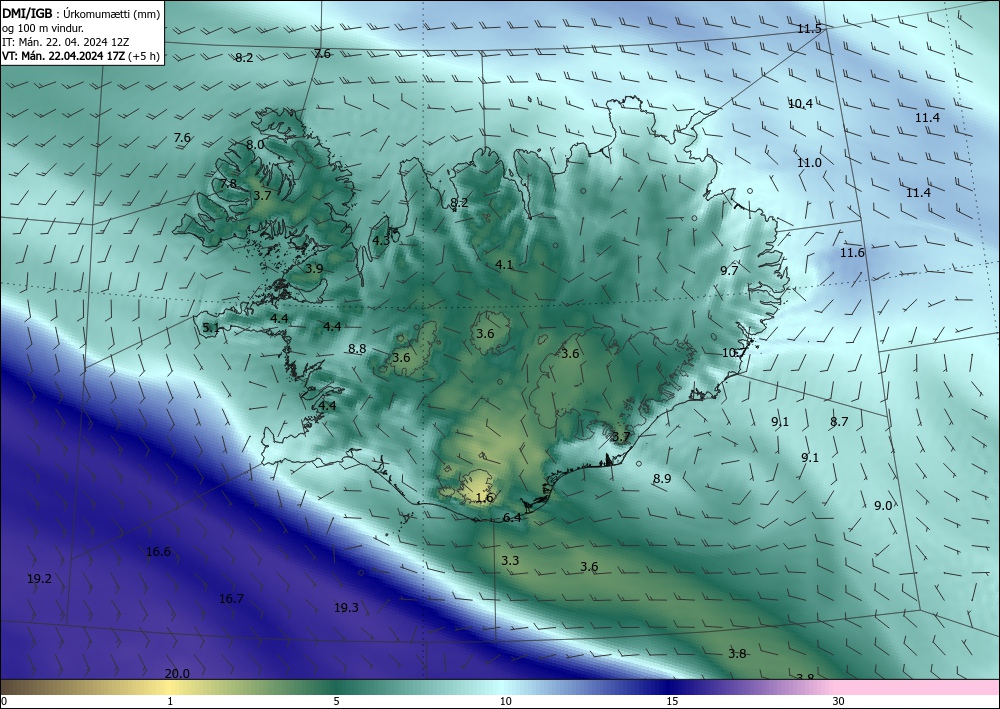Click the 7.8 value on the map
The image size is (1000, 709).
tap(228, 184)
